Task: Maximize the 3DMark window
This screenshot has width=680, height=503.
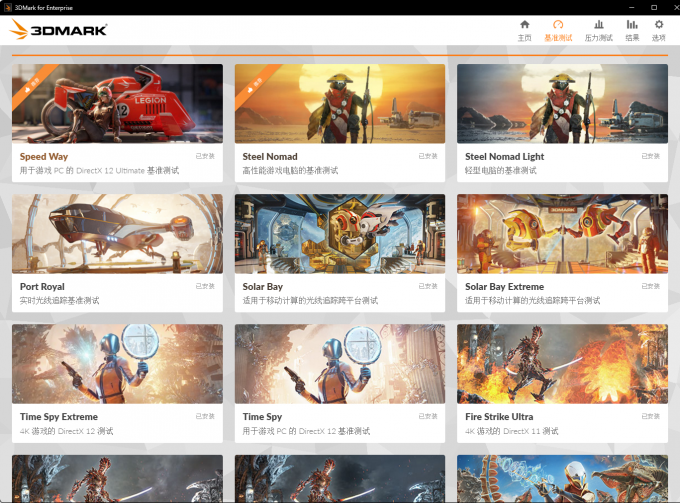Action: 654,7
